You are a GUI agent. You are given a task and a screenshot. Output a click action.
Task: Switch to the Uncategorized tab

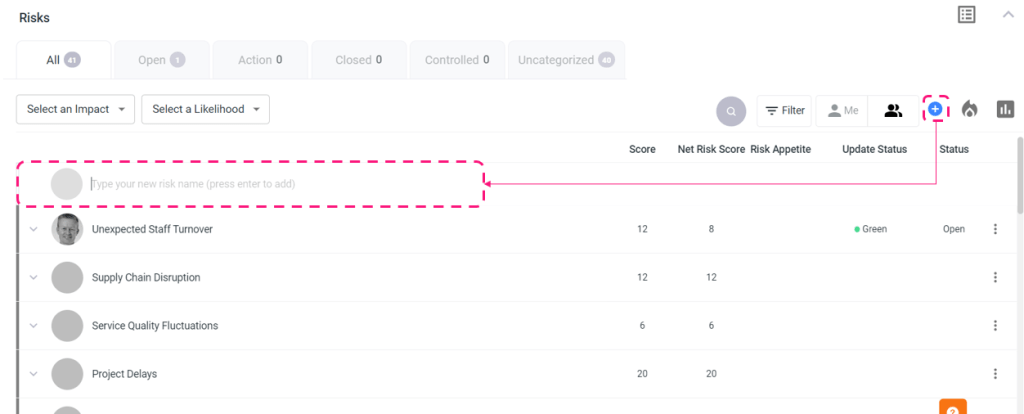coord(566,60)
